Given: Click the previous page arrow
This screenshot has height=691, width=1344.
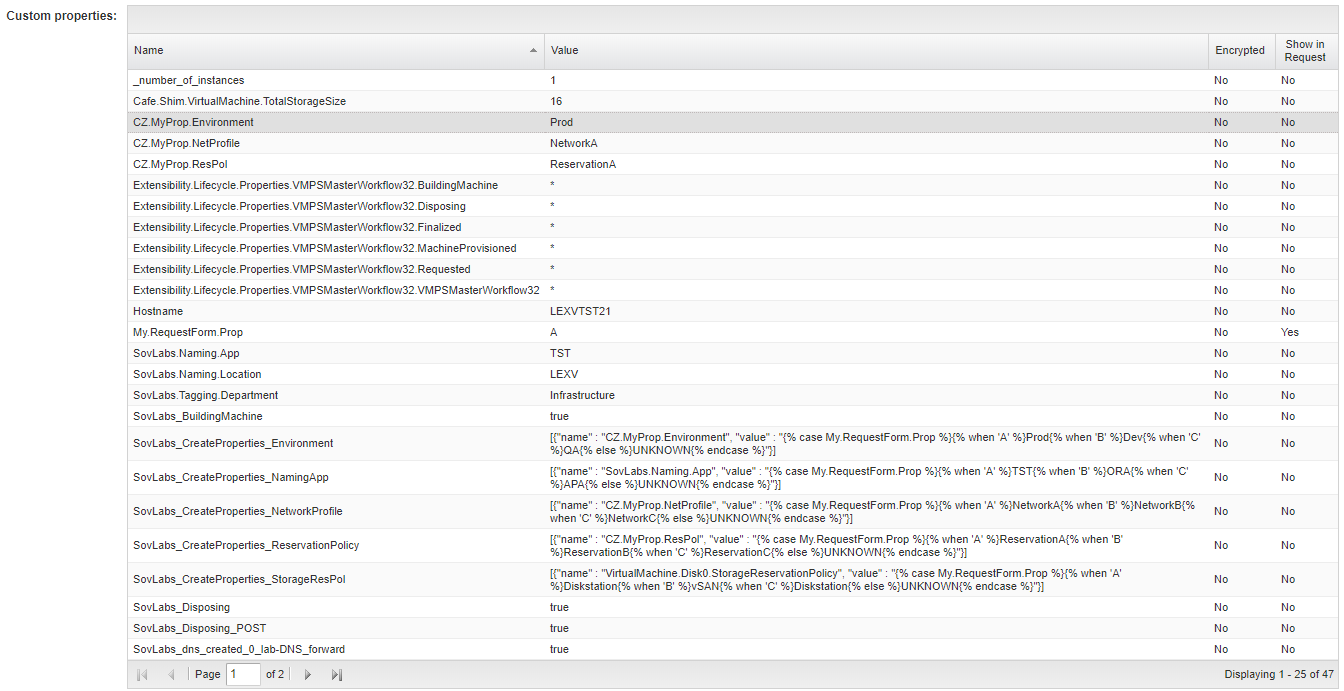Looking at the screenshot, I should click(171, 675).
